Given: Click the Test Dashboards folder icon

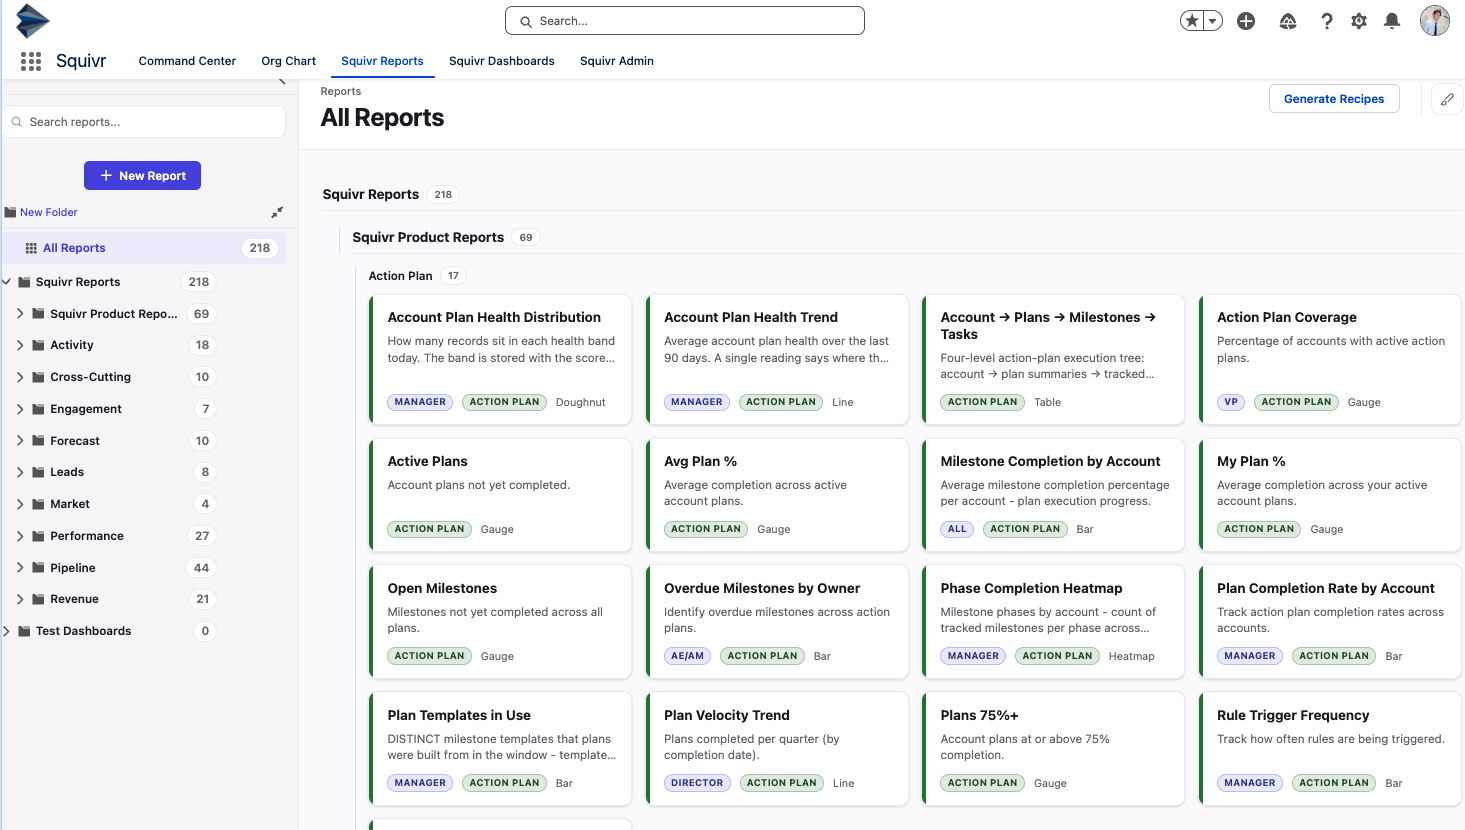Looking at the screenshot, I should [25, 631].
